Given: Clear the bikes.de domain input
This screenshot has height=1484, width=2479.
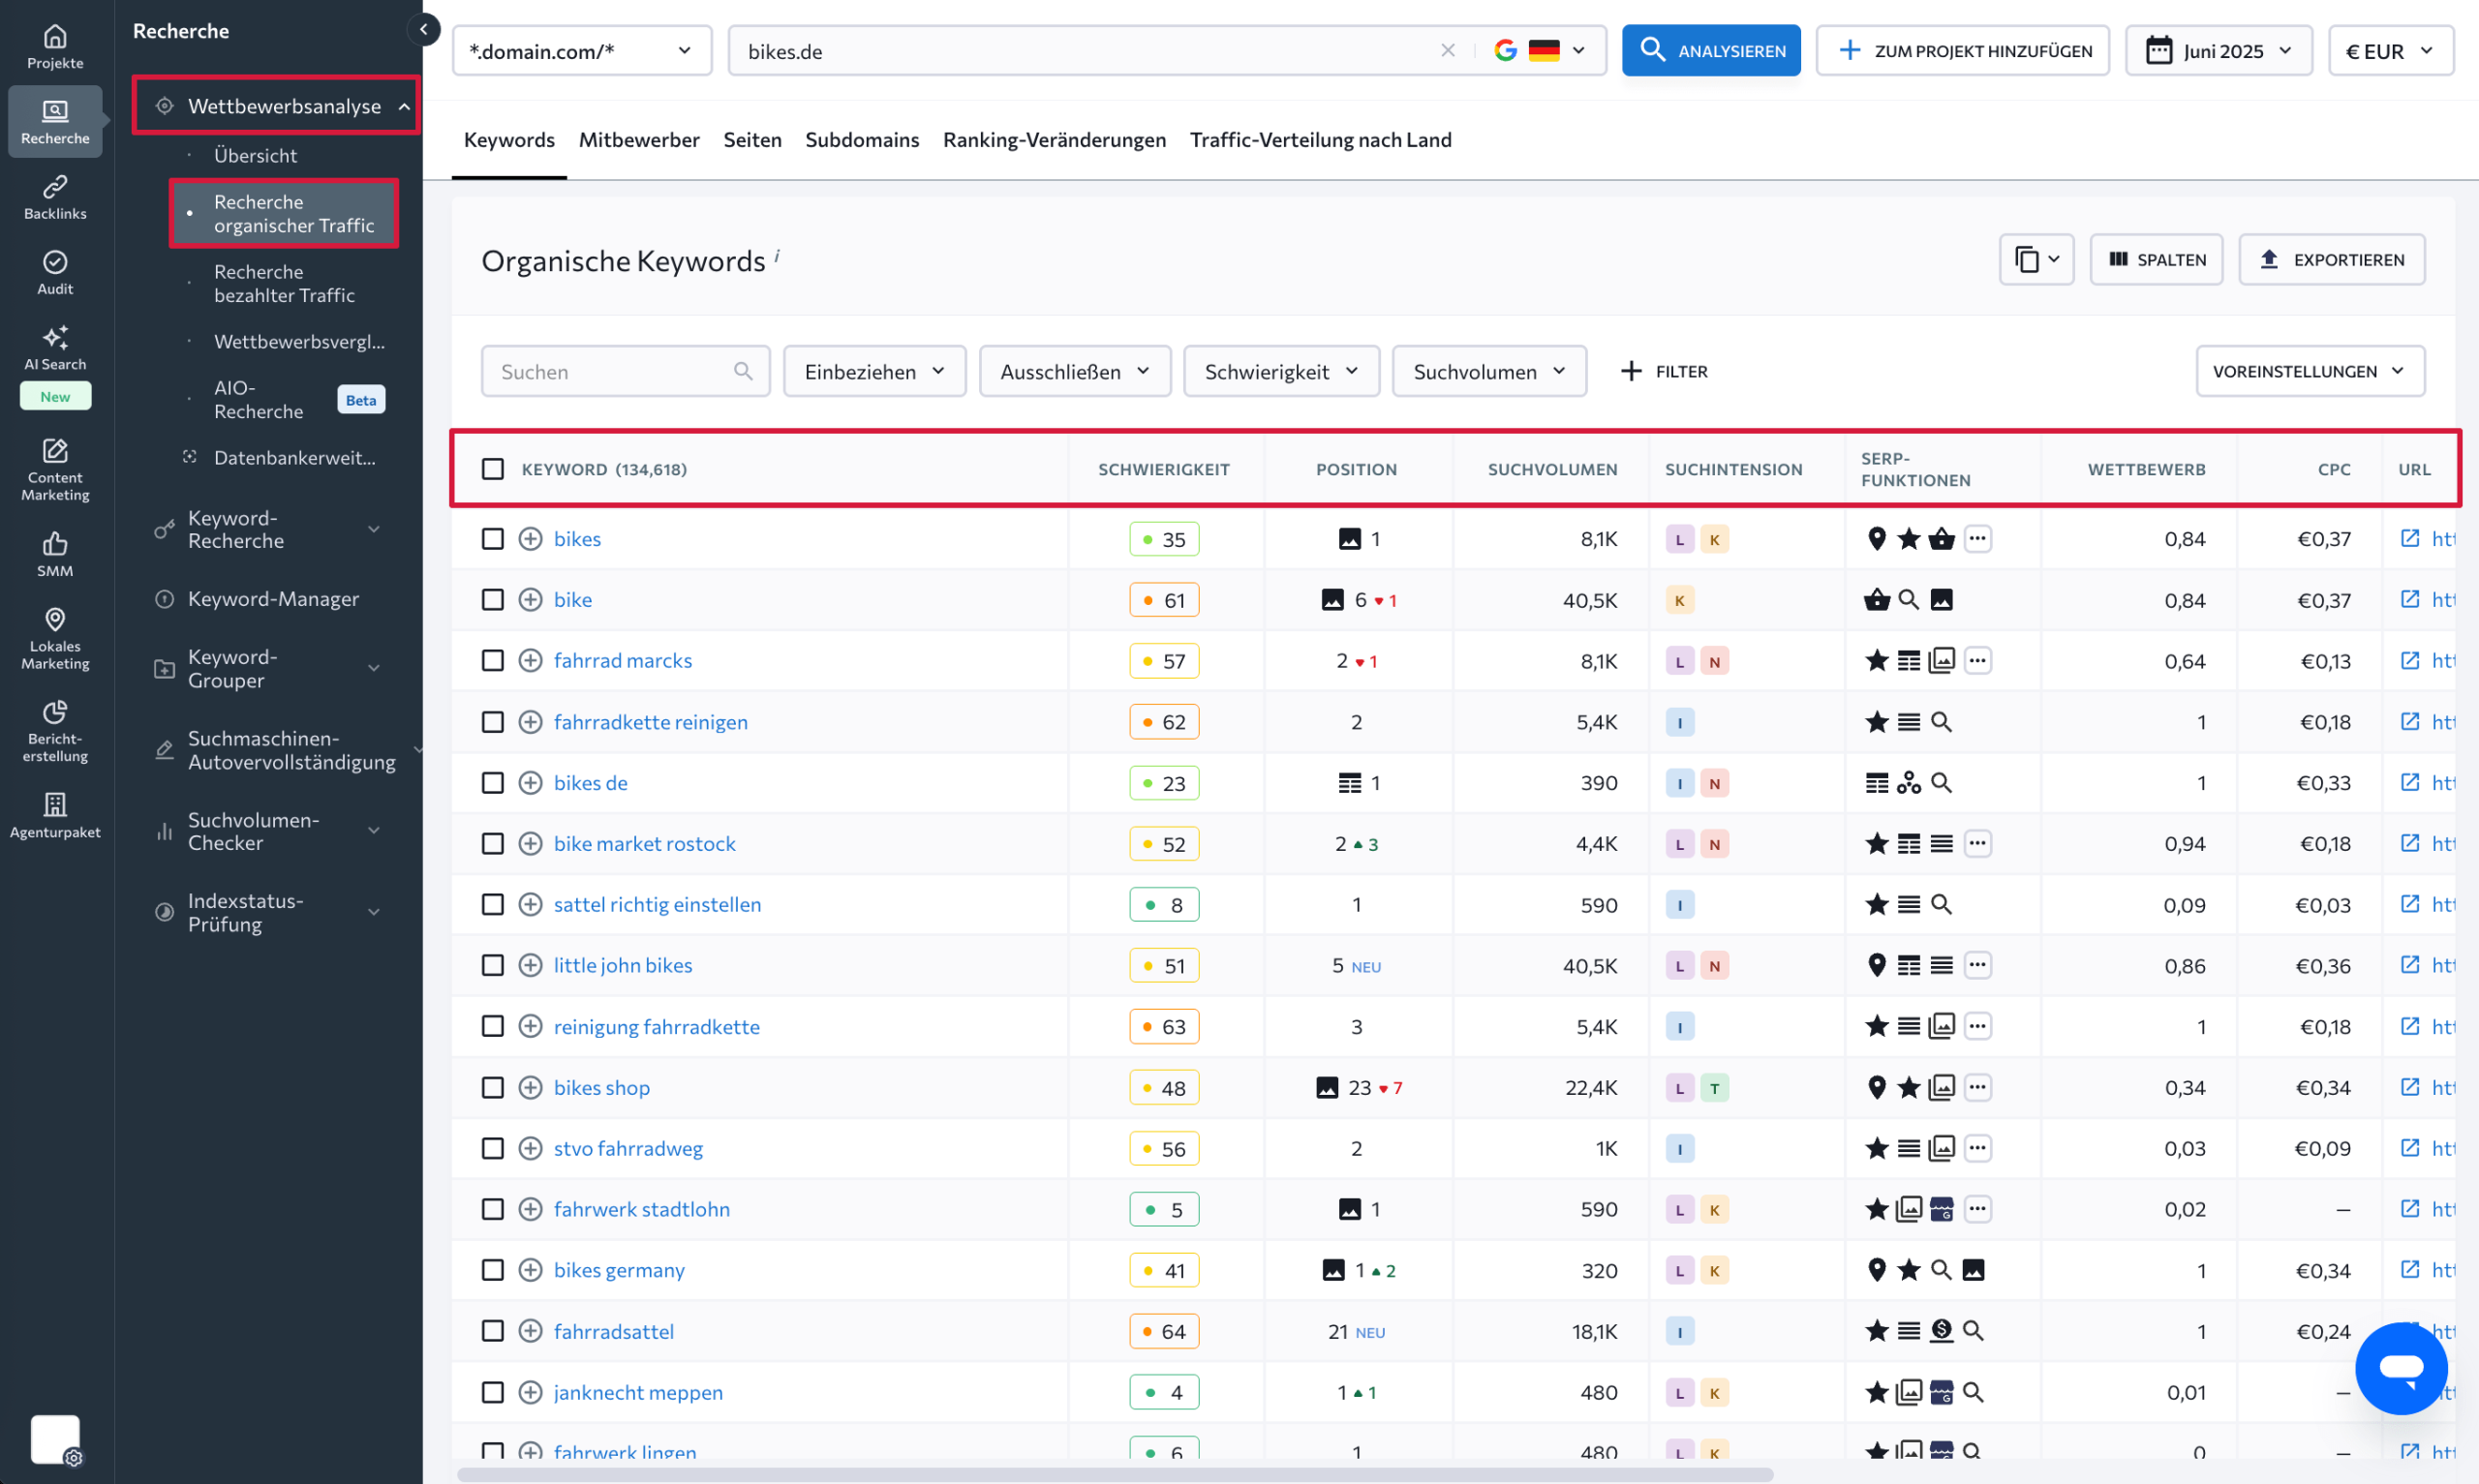Looking at the screenshot, I should 1447,50.
